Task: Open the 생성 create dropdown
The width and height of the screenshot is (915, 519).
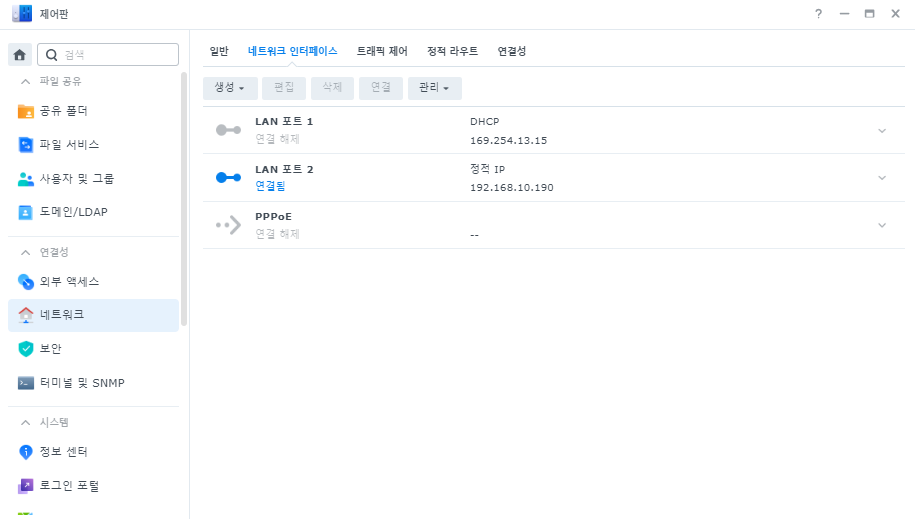Action: click(x=230, y=88)
